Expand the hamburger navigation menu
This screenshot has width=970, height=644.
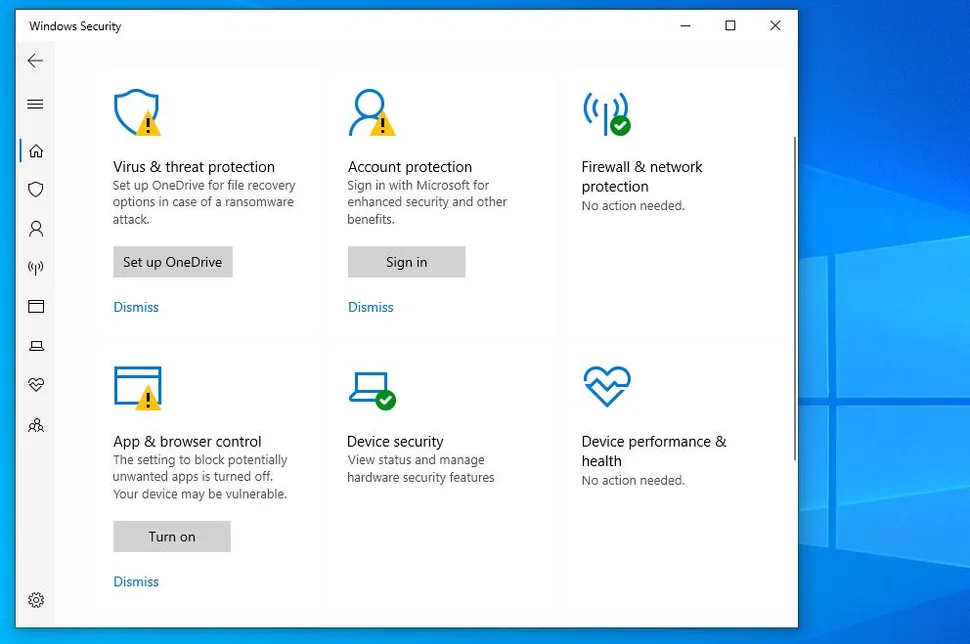click(35, 104)
